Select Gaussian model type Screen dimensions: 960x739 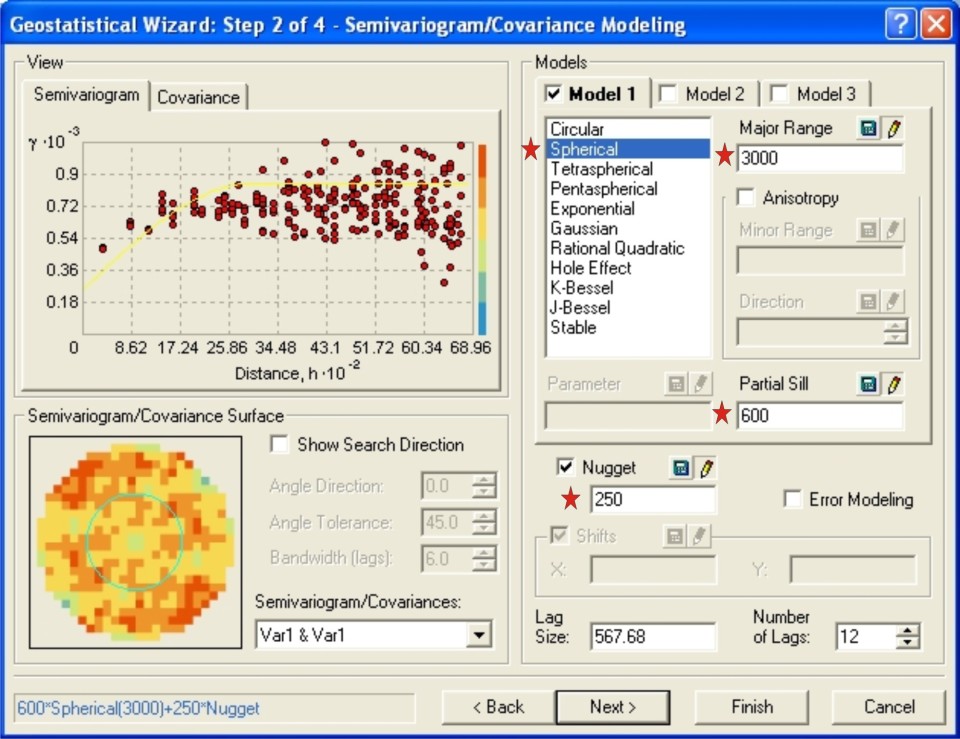(628, 228)
